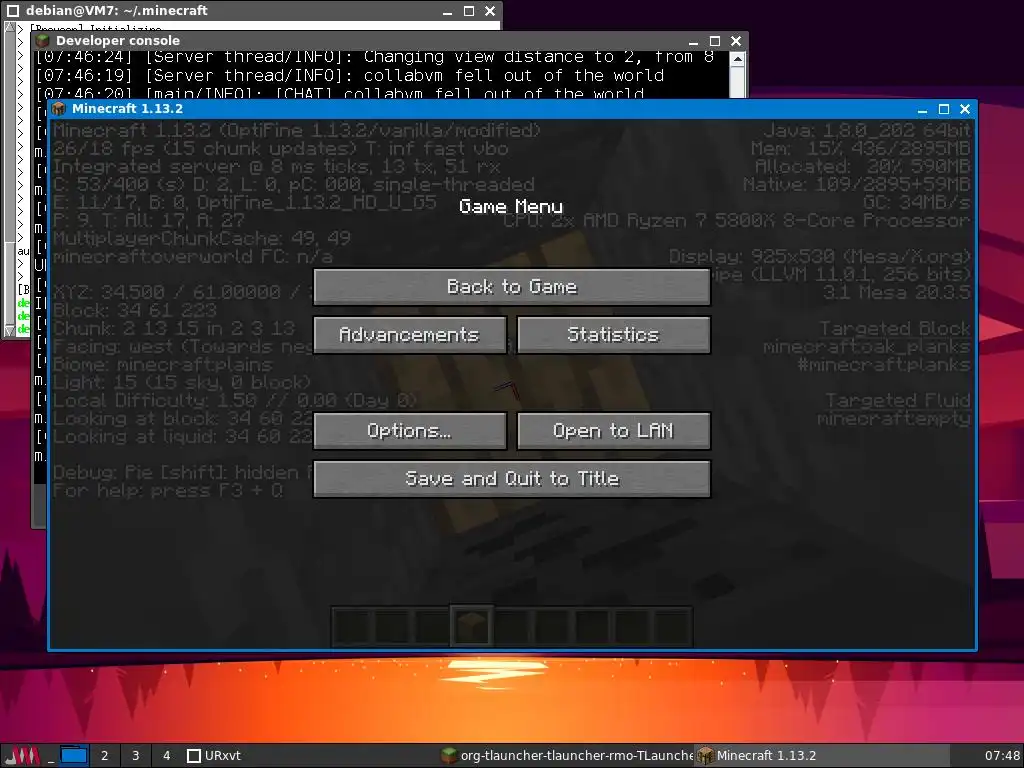1024x768 pixels.
Task: Activate URxvt in the taskbar
Action: pos(214,756)
